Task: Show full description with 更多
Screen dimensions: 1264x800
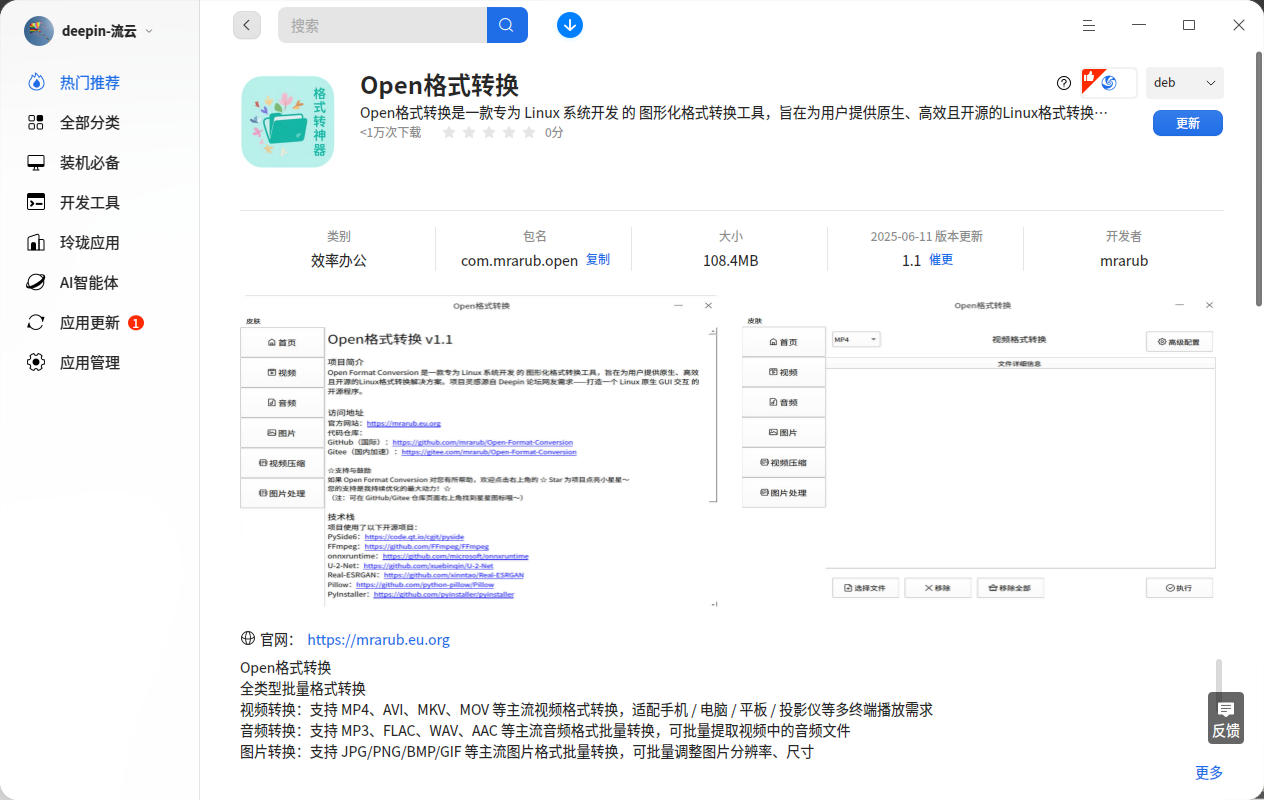Action: [x=1209, y=772]
